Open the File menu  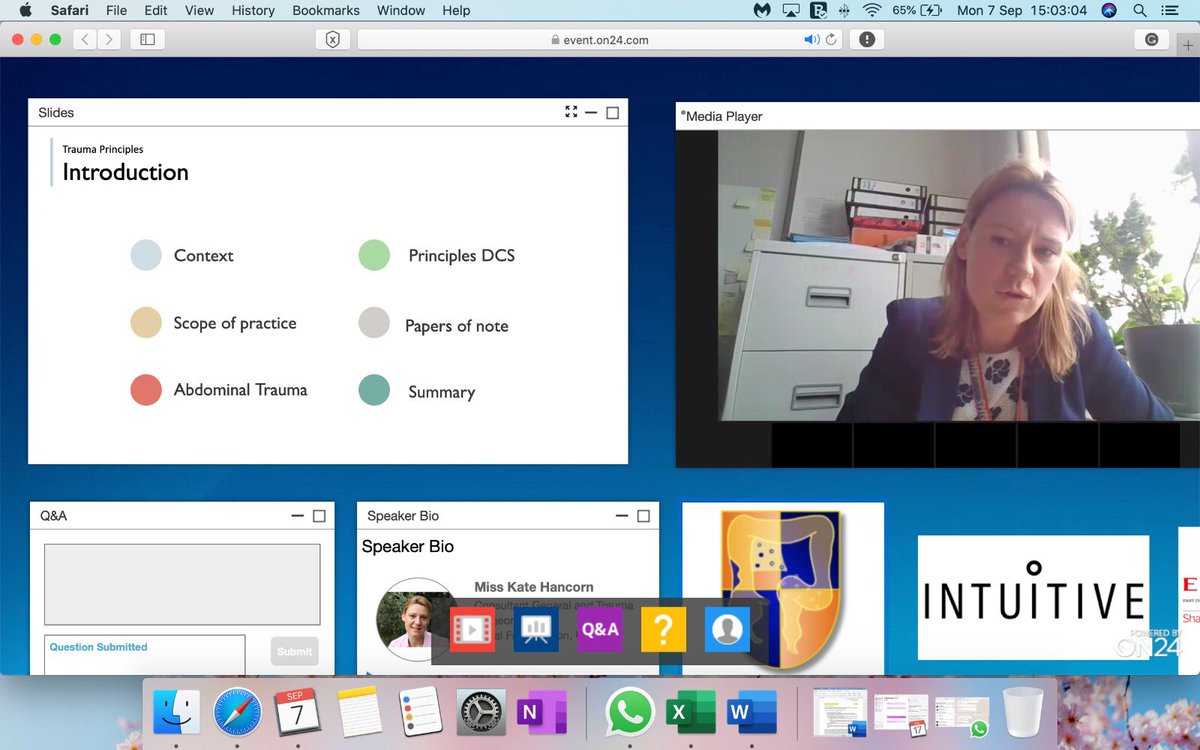pos(116,10)
